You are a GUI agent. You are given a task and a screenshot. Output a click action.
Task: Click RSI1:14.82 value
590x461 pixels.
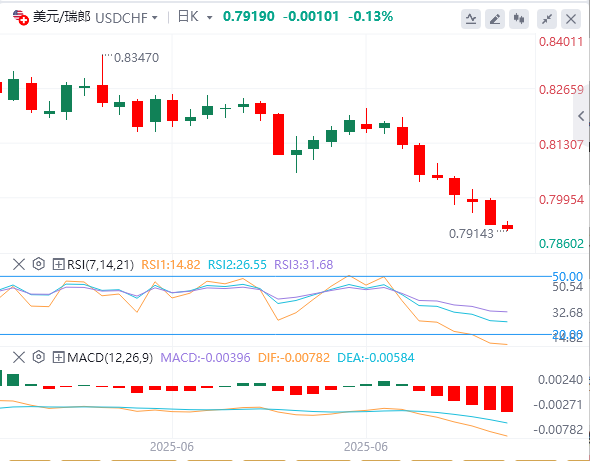point(171,265)
